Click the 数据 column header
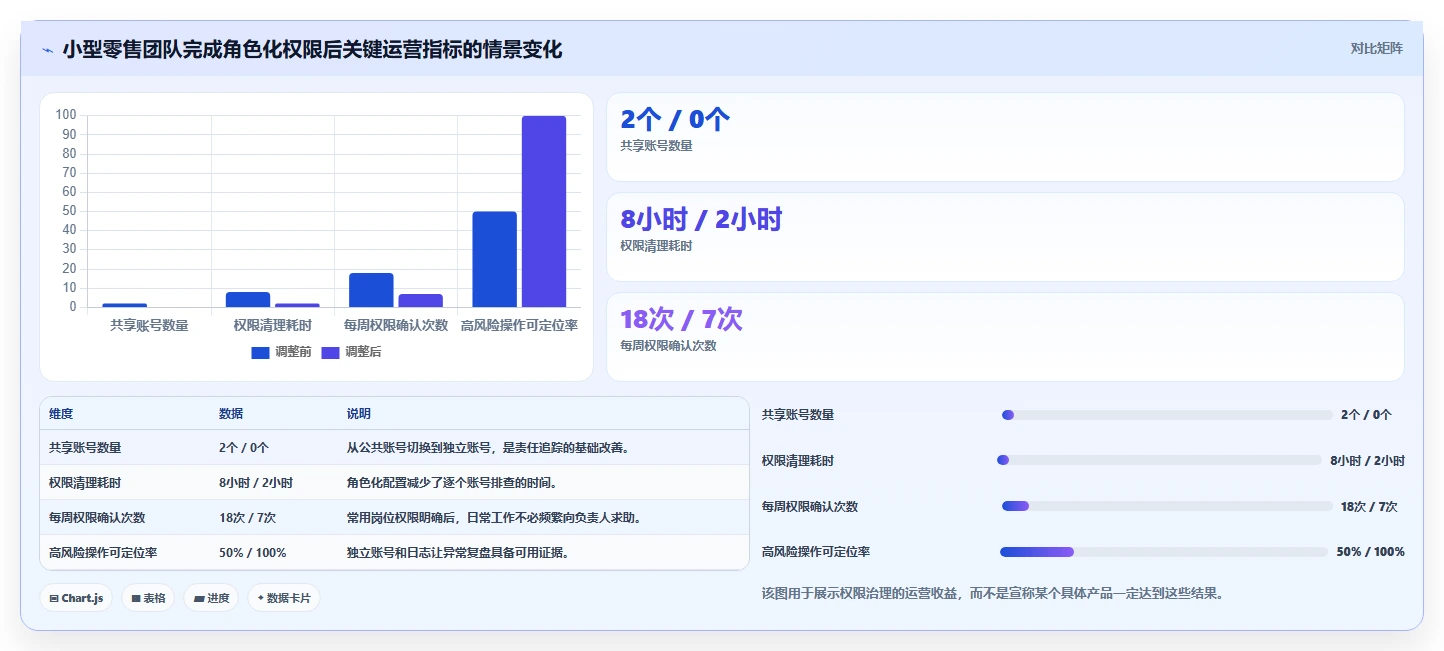 pos(231,414)
